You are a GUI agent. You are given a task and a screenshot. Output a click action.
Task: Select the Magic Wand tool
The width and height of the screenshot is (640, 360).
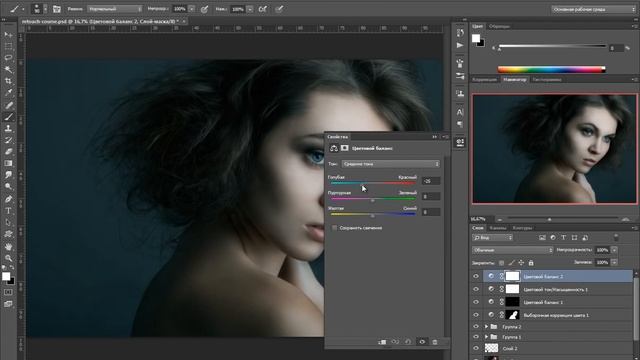click(x=8, y=69)
